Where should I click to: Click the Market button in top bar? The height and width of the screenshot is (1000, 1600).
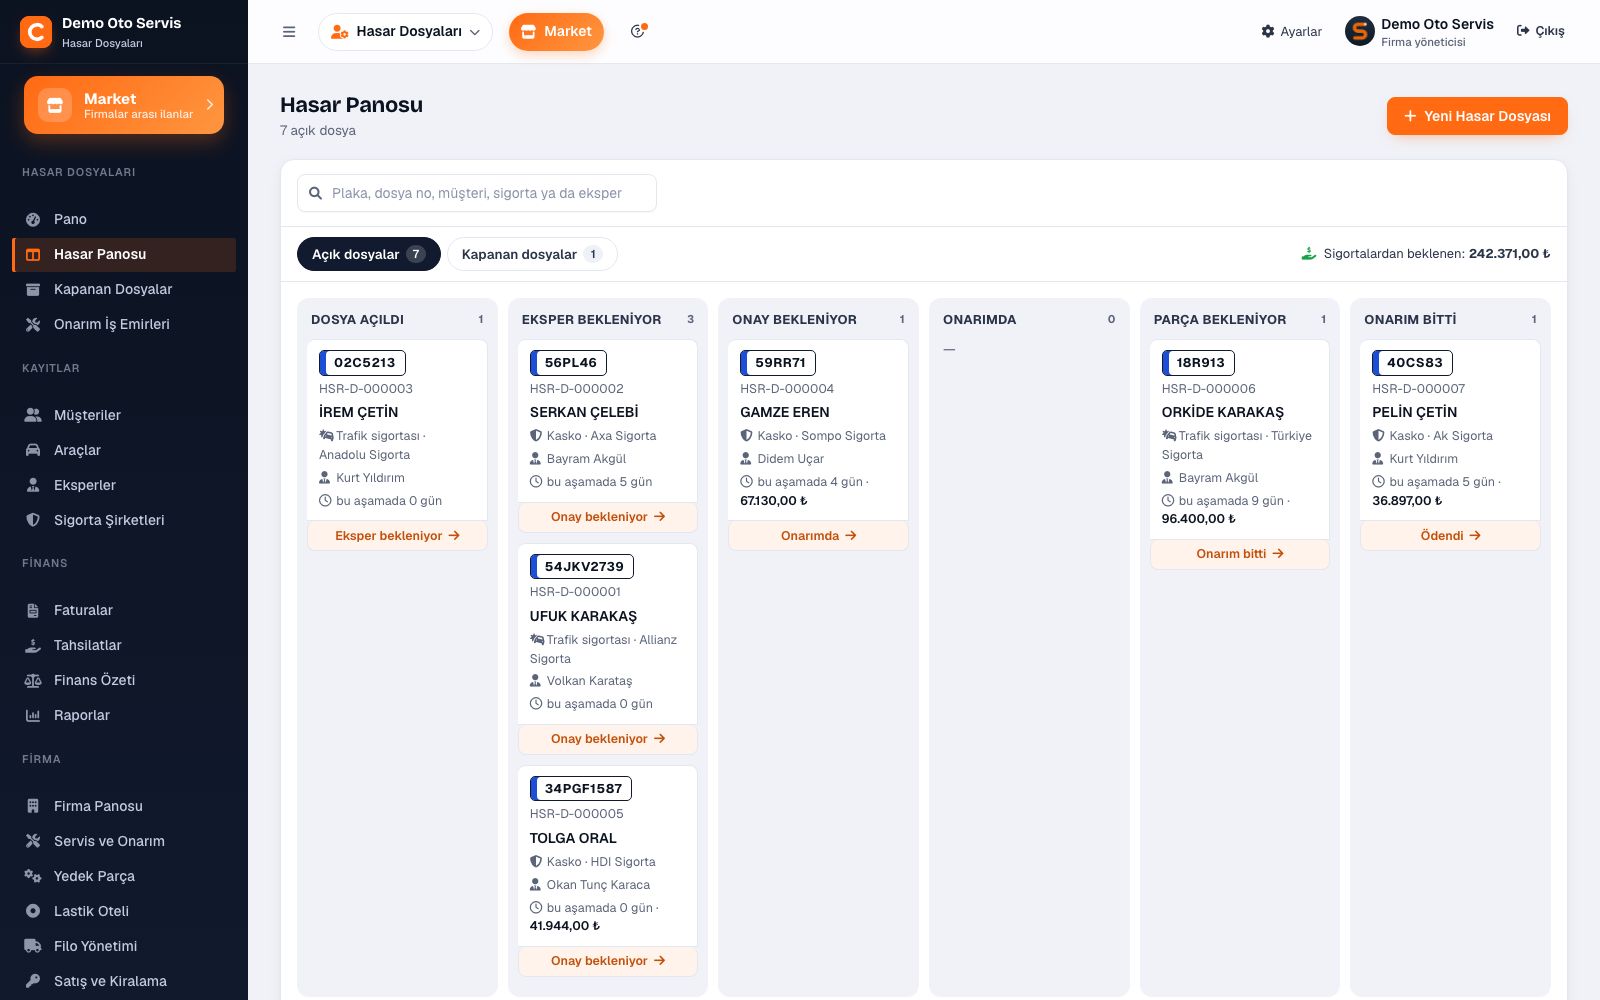click(x=556, y=32)
